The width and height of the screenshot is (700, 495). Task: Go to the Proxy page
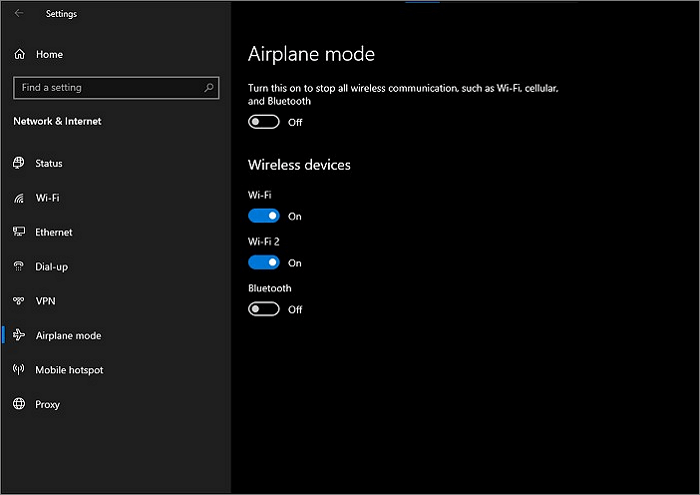coord(47,404)
